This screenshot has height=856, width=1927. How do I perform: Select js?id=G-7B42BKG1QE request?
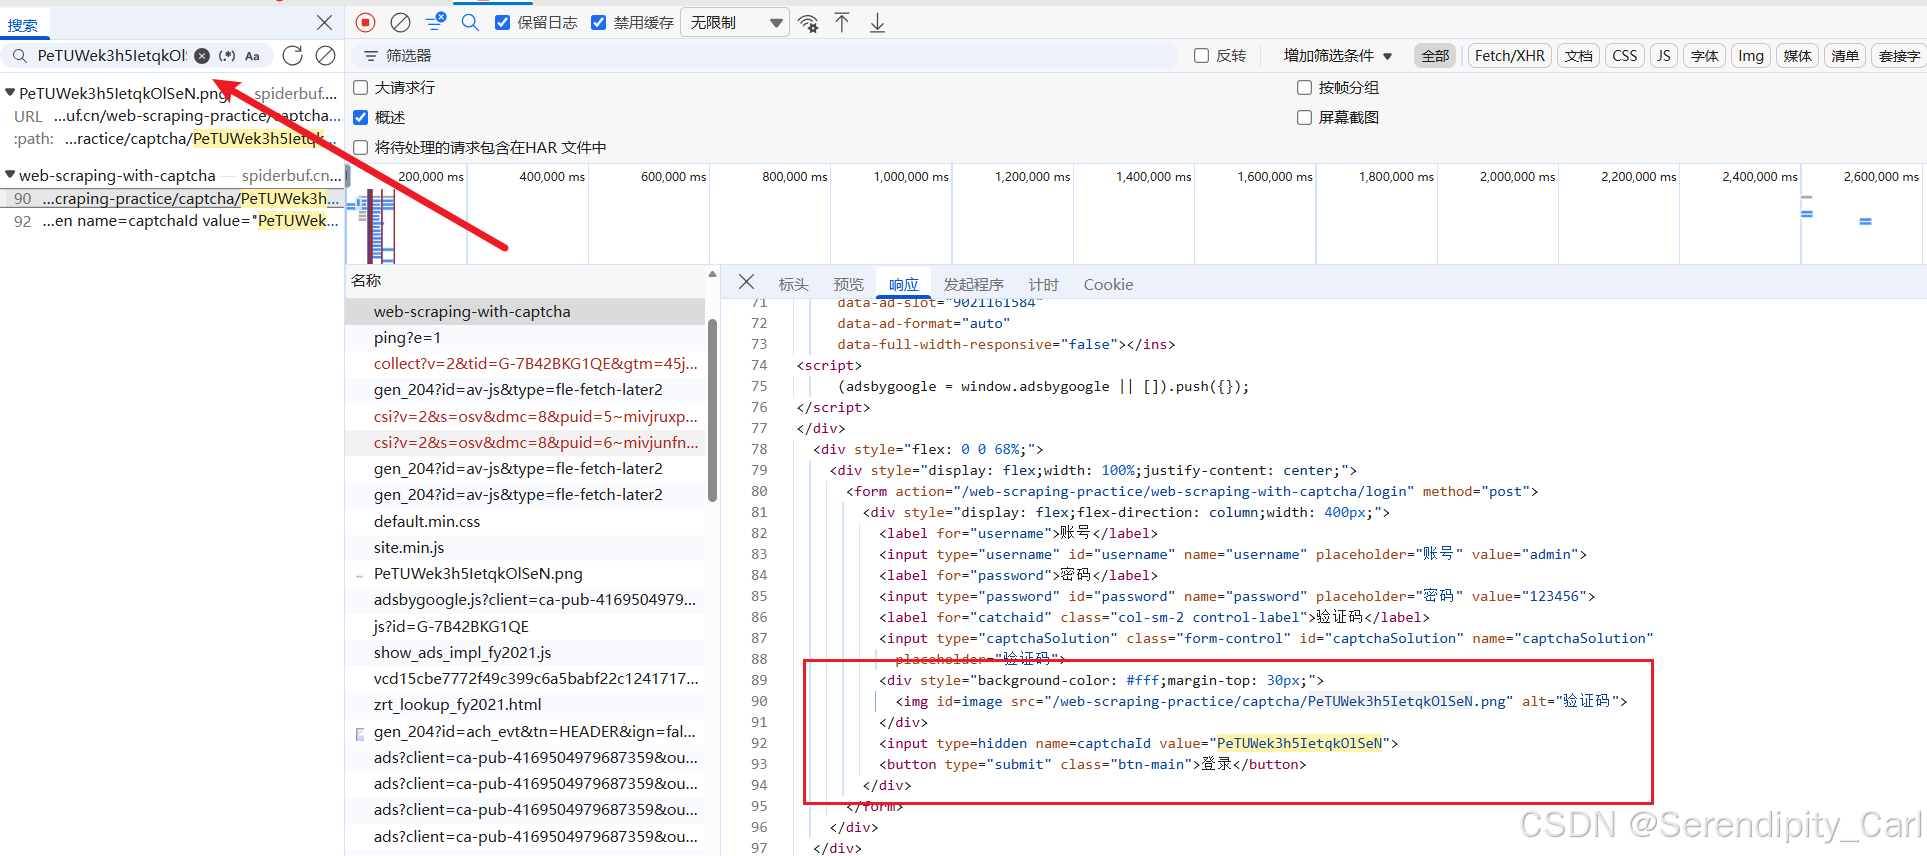(525, 627)
